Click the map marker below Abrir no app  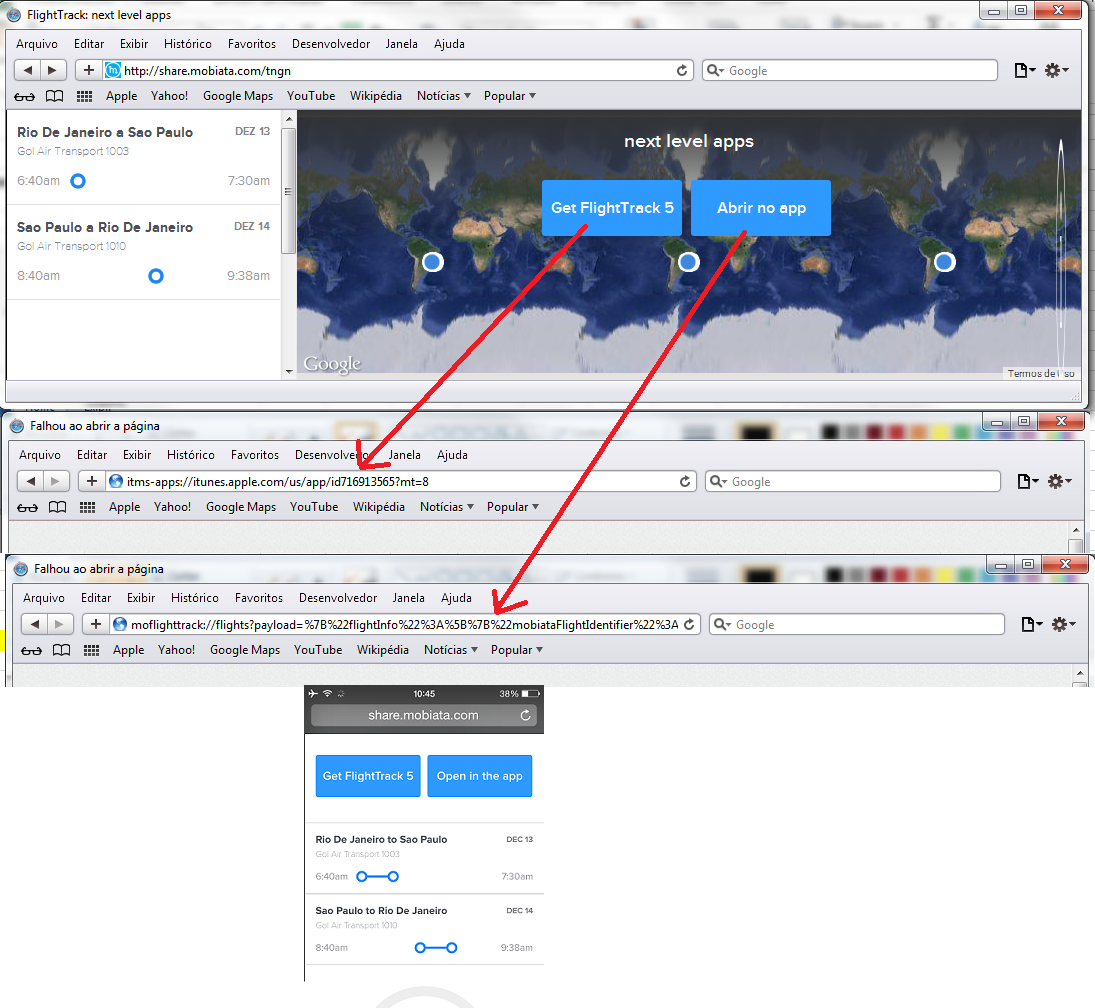(x=689, y=262)
